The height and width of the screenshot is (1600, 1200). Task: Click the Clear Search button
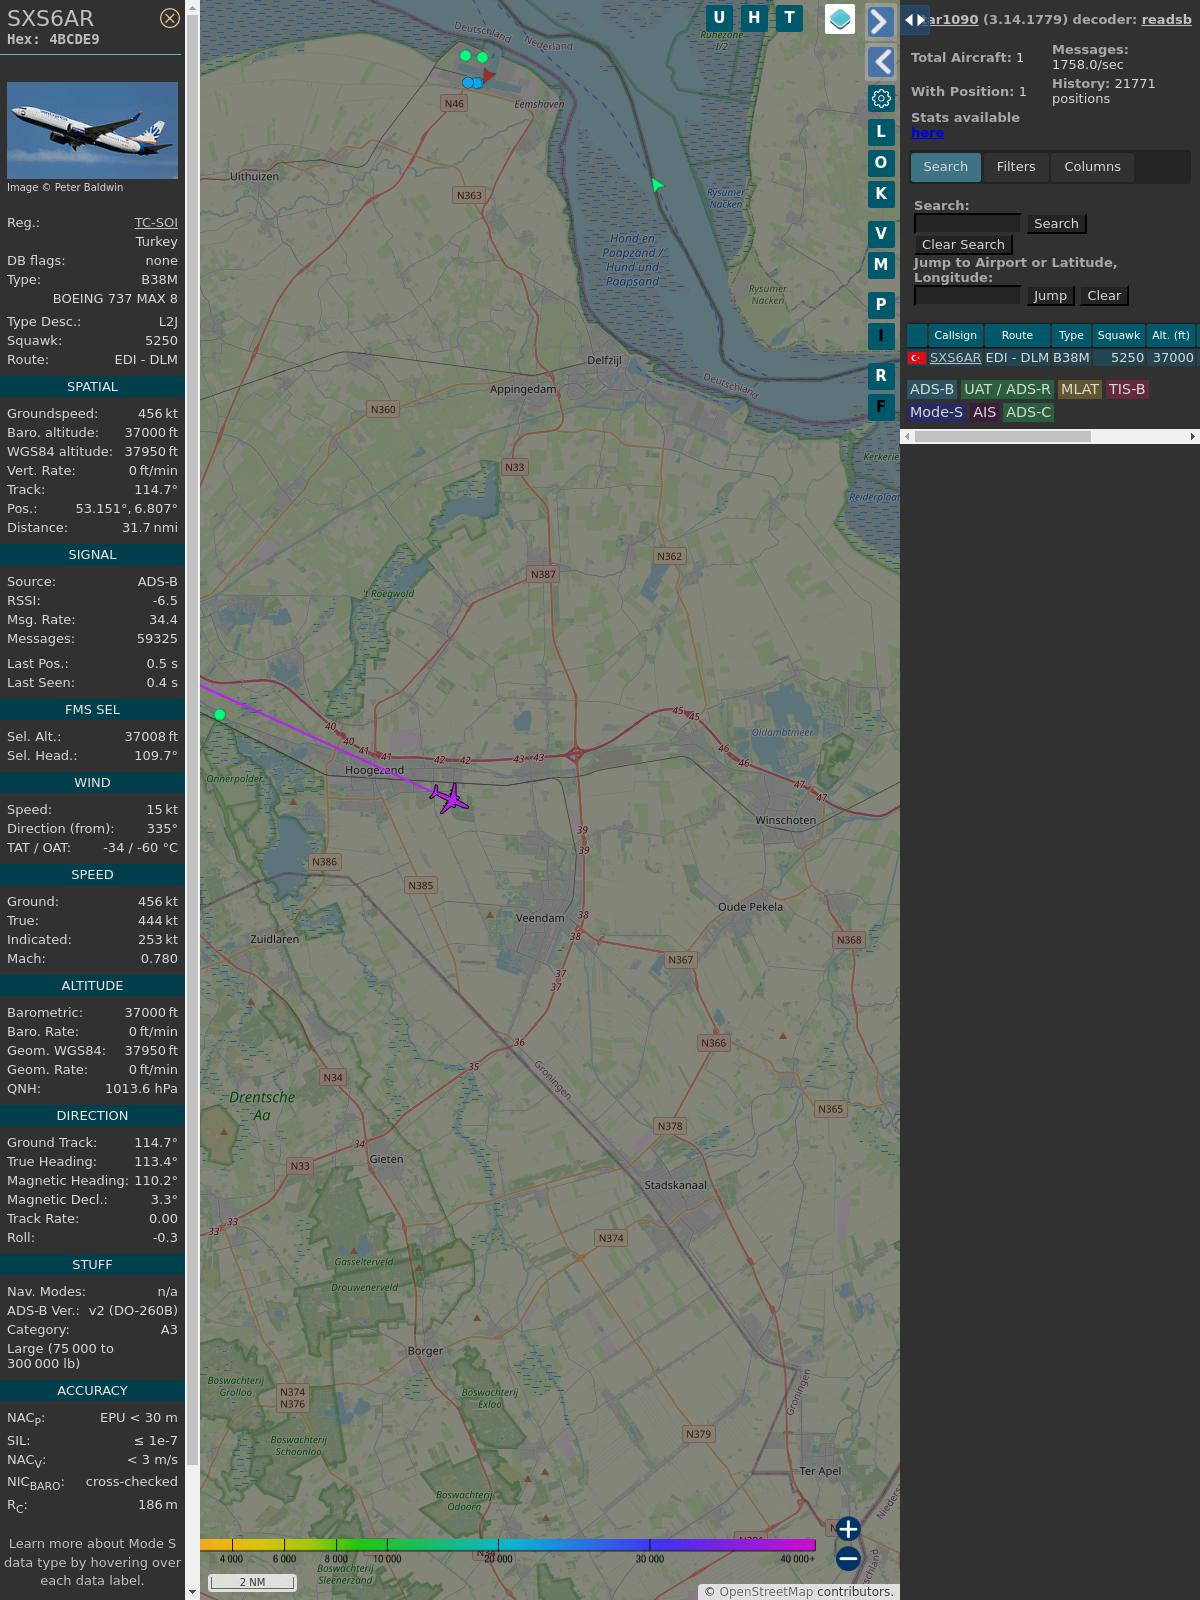pyautogui.click(x=963, y=245)
